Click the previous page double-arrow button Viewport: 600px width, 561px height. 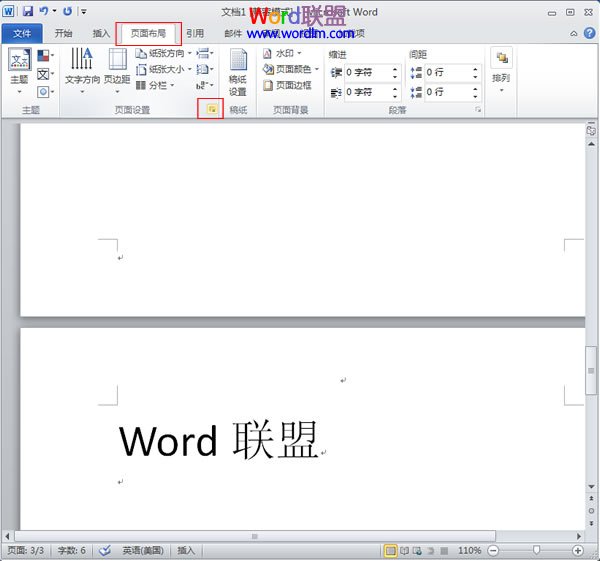coord(591,499)
